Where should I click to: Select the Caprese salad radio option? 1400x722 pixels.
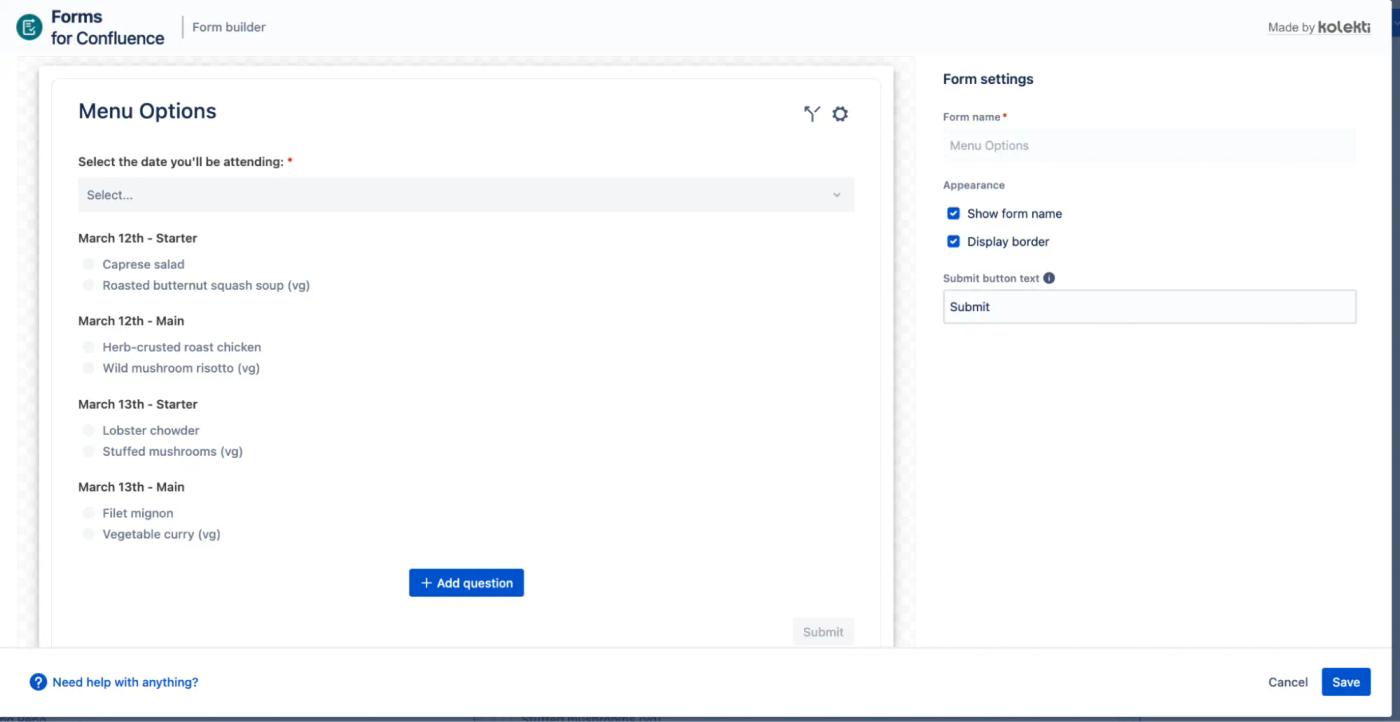click(x=88, y=265)
